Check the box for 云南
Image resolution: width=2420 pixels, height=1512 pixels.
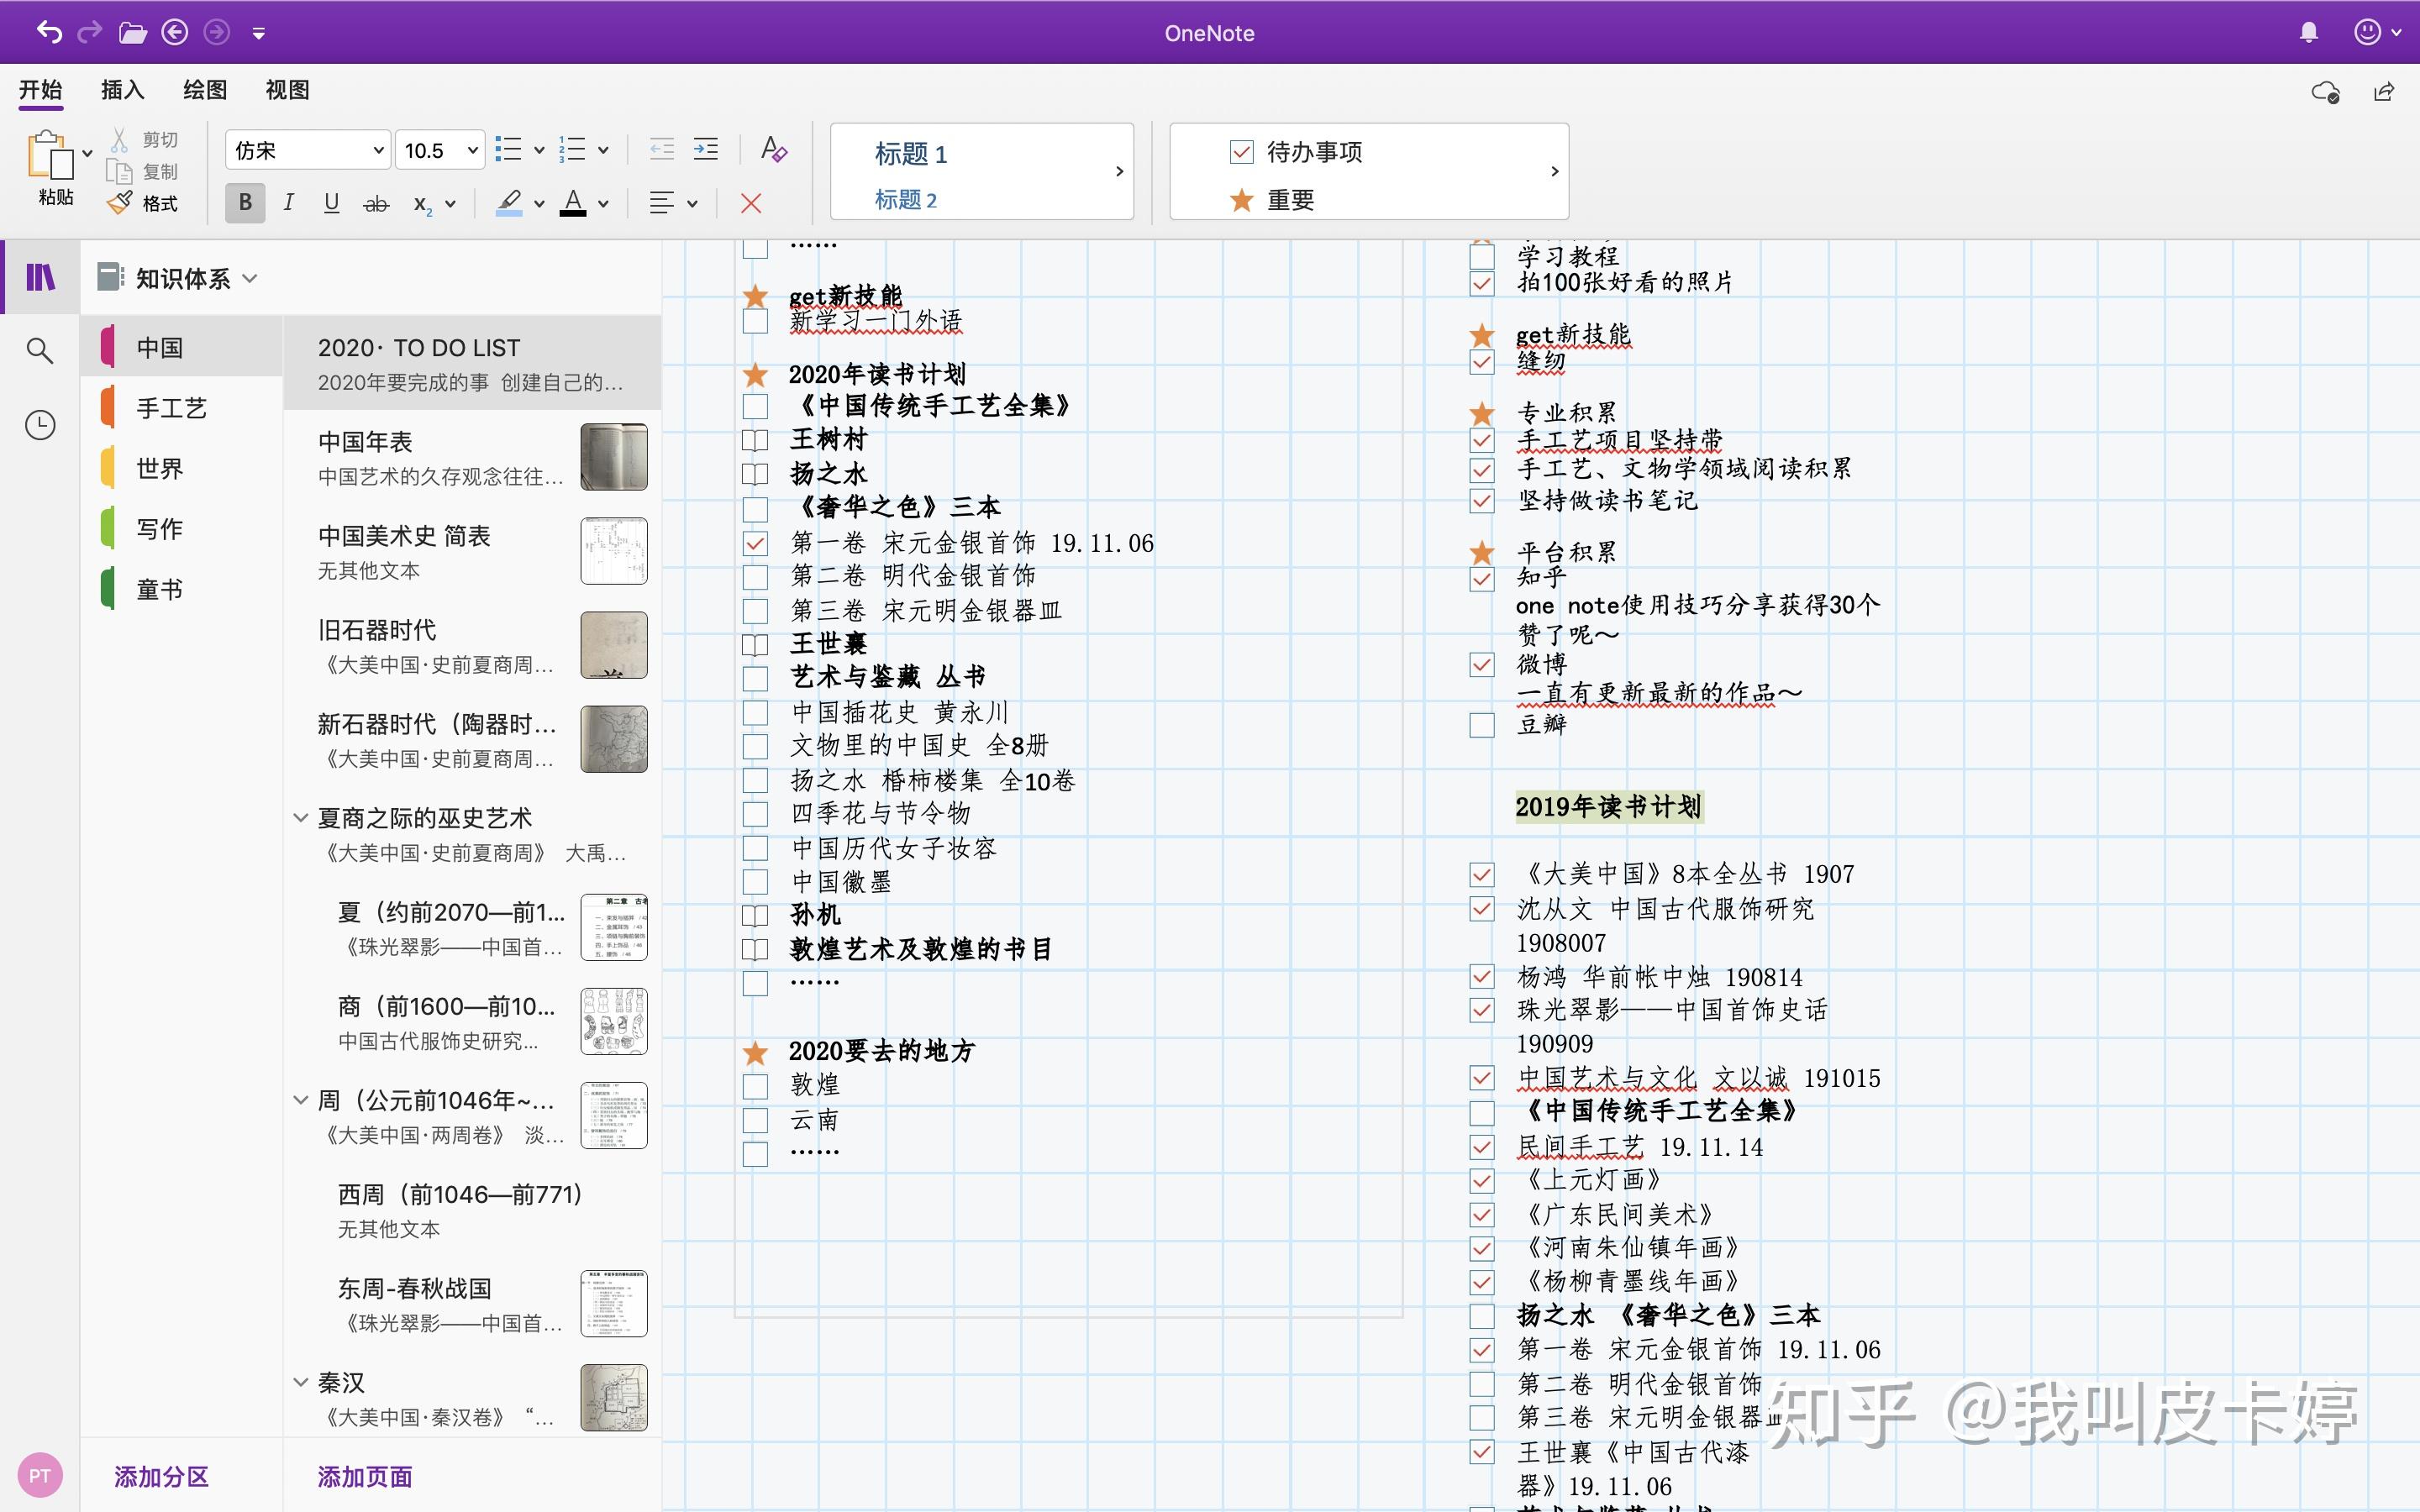pyautogui.click(x=755, y=1121)
